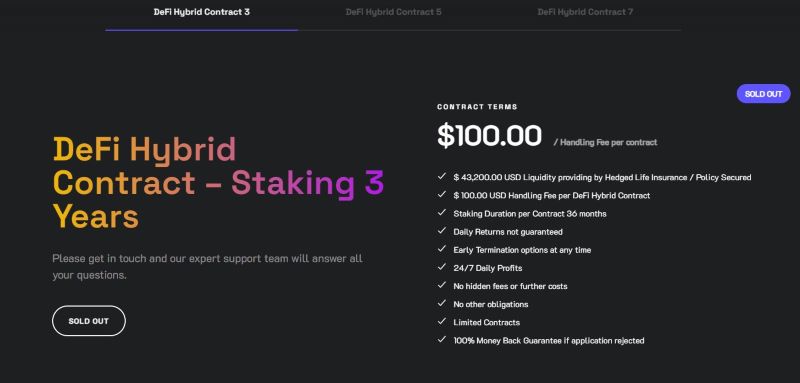Click the get in touch support paragraph

207,267
